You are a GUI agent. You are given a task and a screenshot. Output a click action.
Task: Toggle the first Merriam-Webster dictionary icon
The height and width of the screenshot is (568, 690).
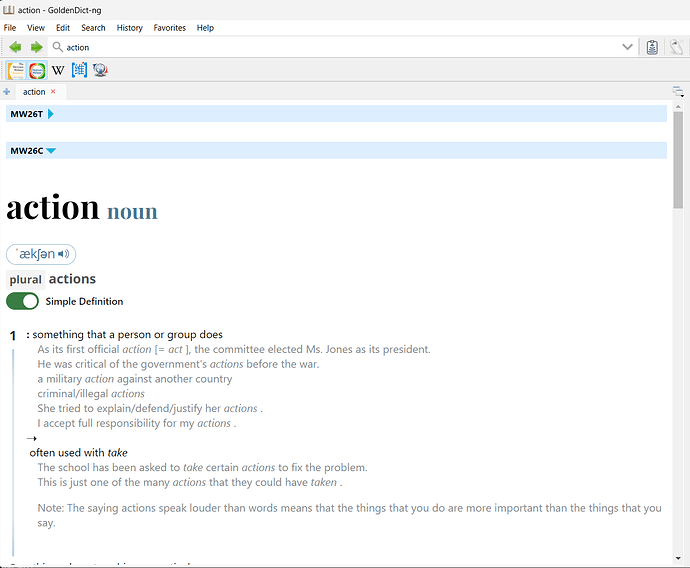coord(17,70)
